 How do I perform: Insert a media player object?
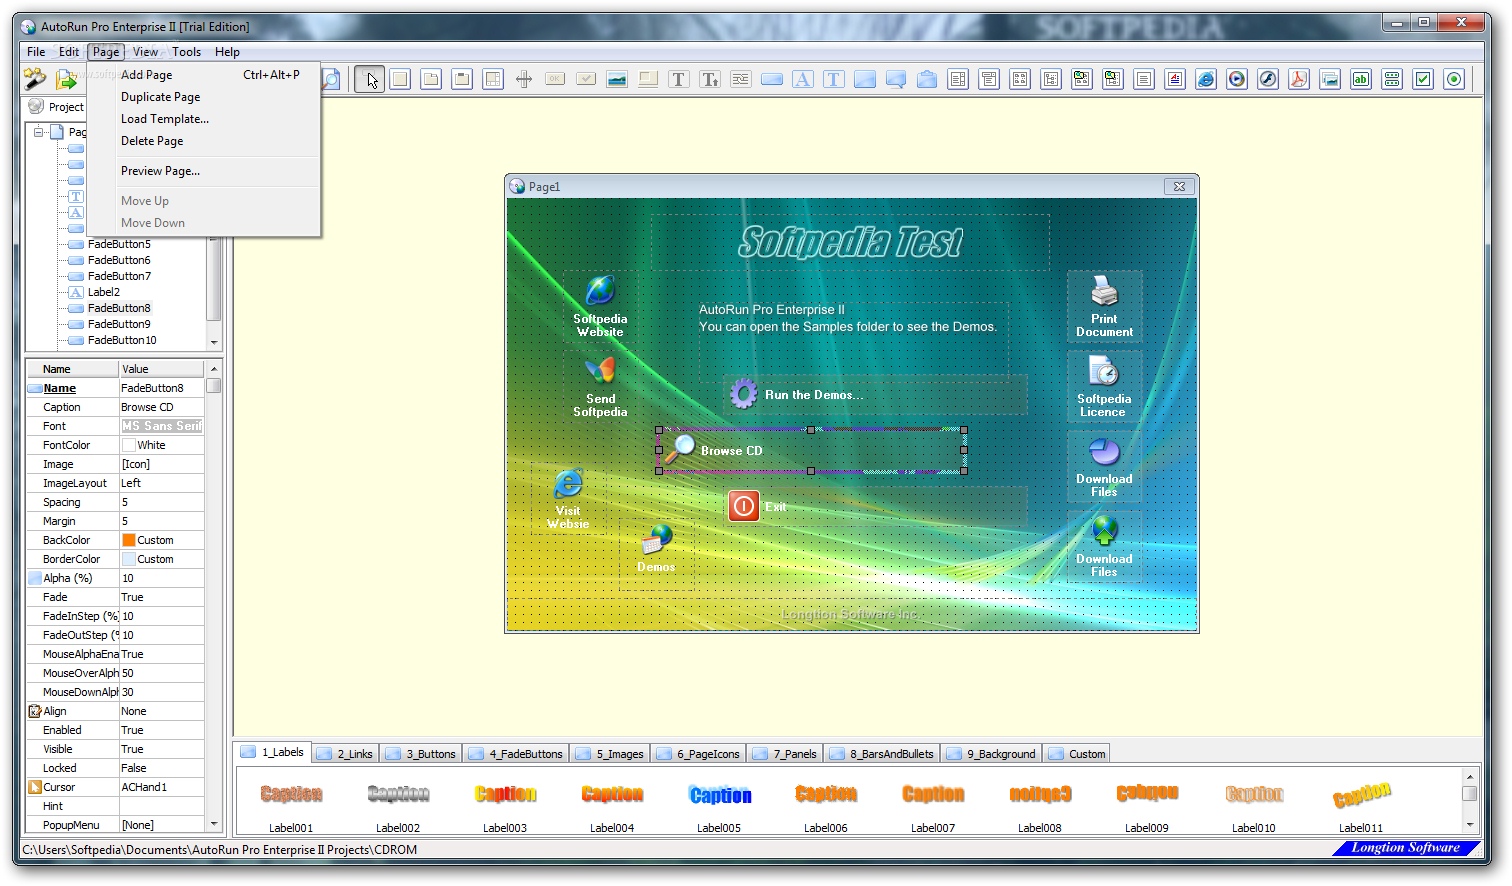[x=1237, y=79]
